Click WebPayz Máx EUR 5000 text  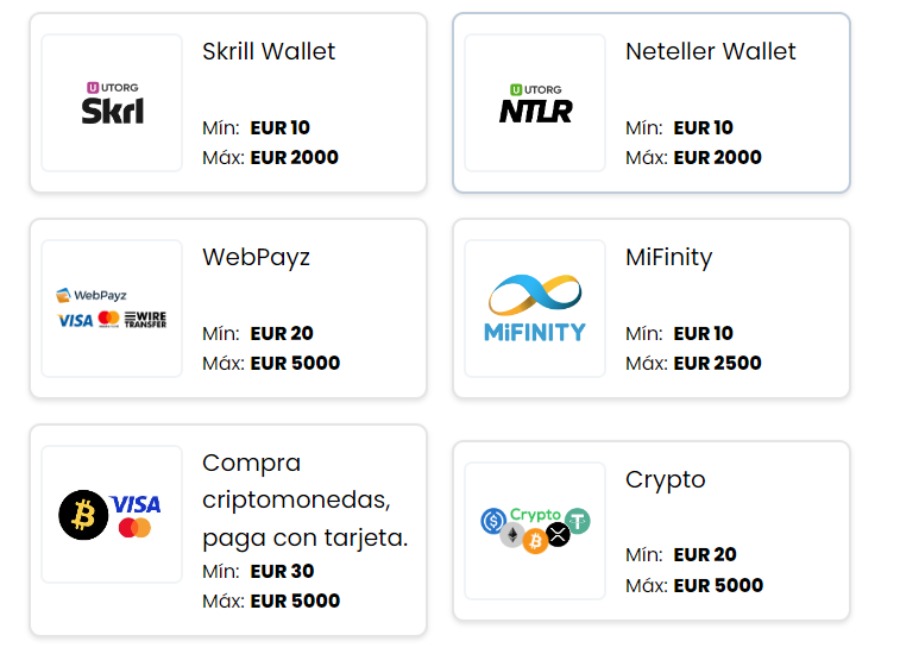click(271, 363)
